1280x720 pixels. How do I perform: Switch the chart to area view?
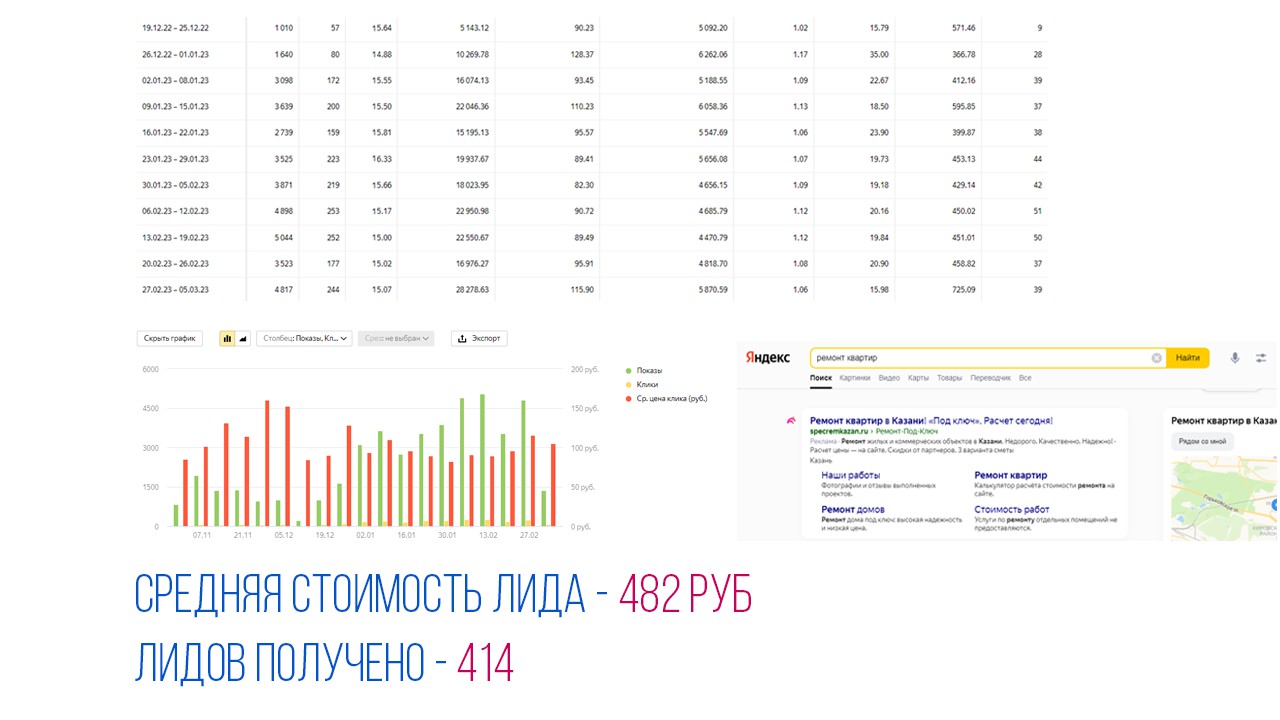[243, 339]
